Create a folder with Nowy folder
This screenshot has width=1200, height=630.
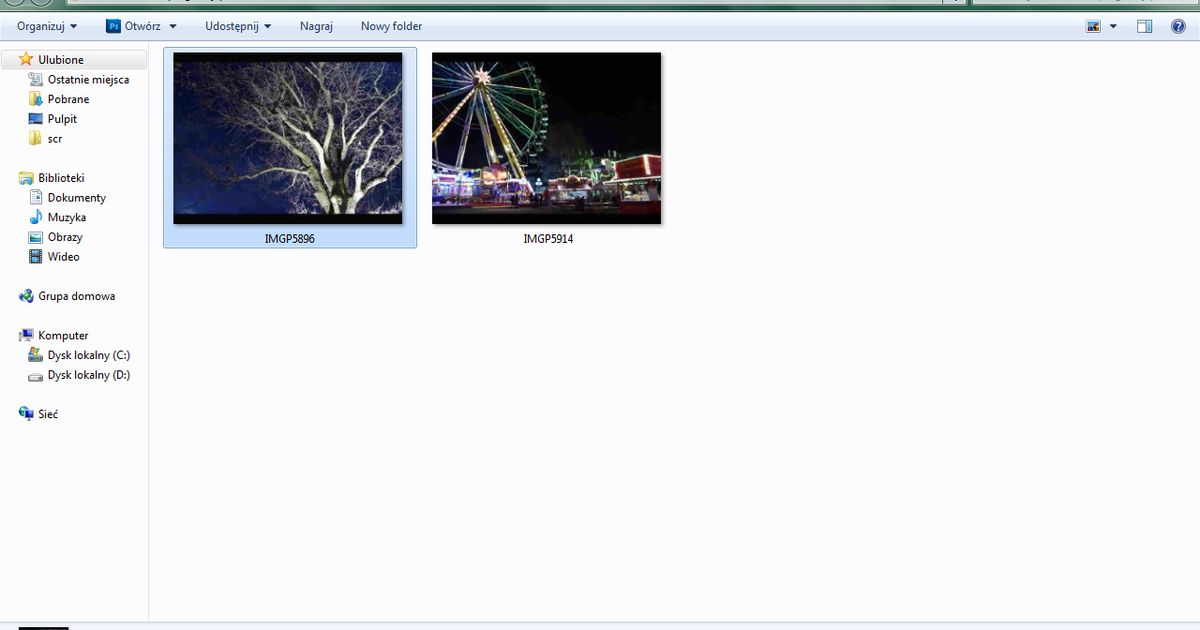pos(390,26)
